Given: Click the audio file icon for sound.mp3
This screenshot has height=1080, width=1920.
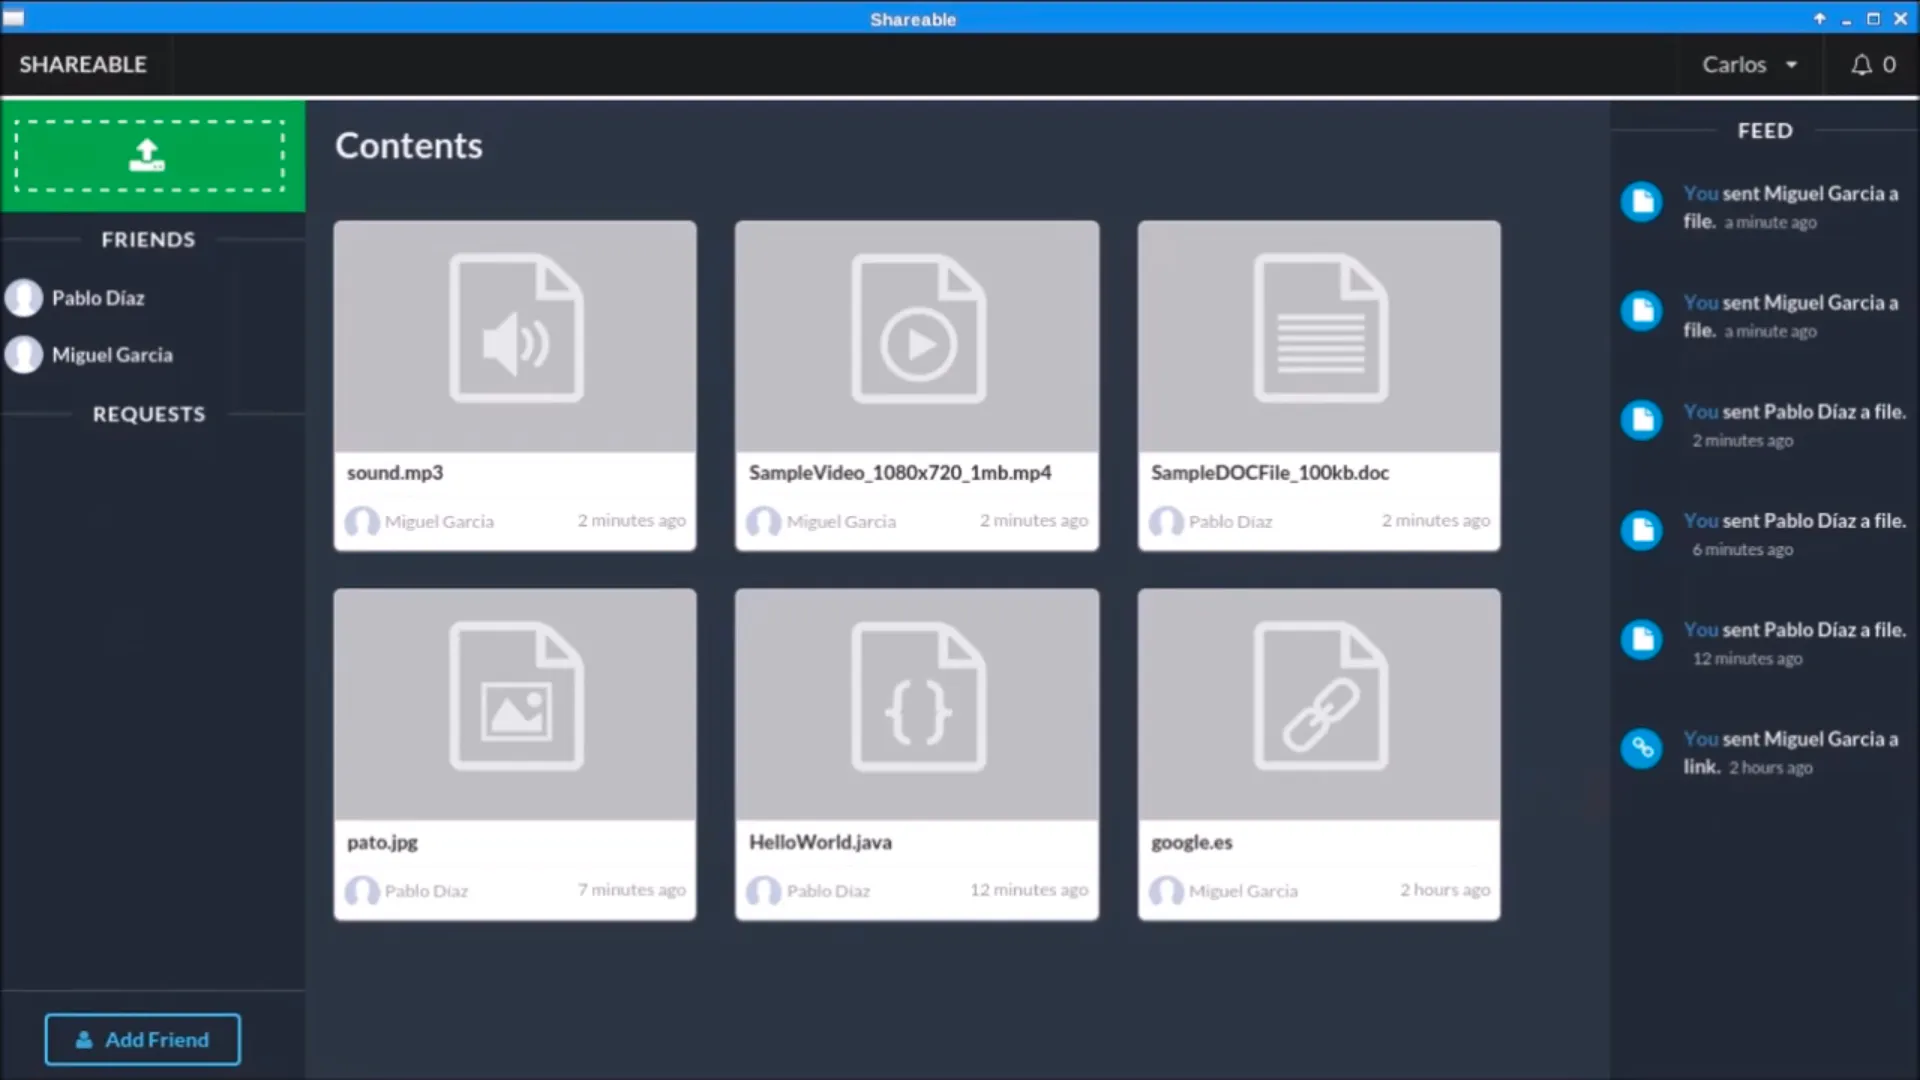Looking at the screenshot, I should pos(516,328).
